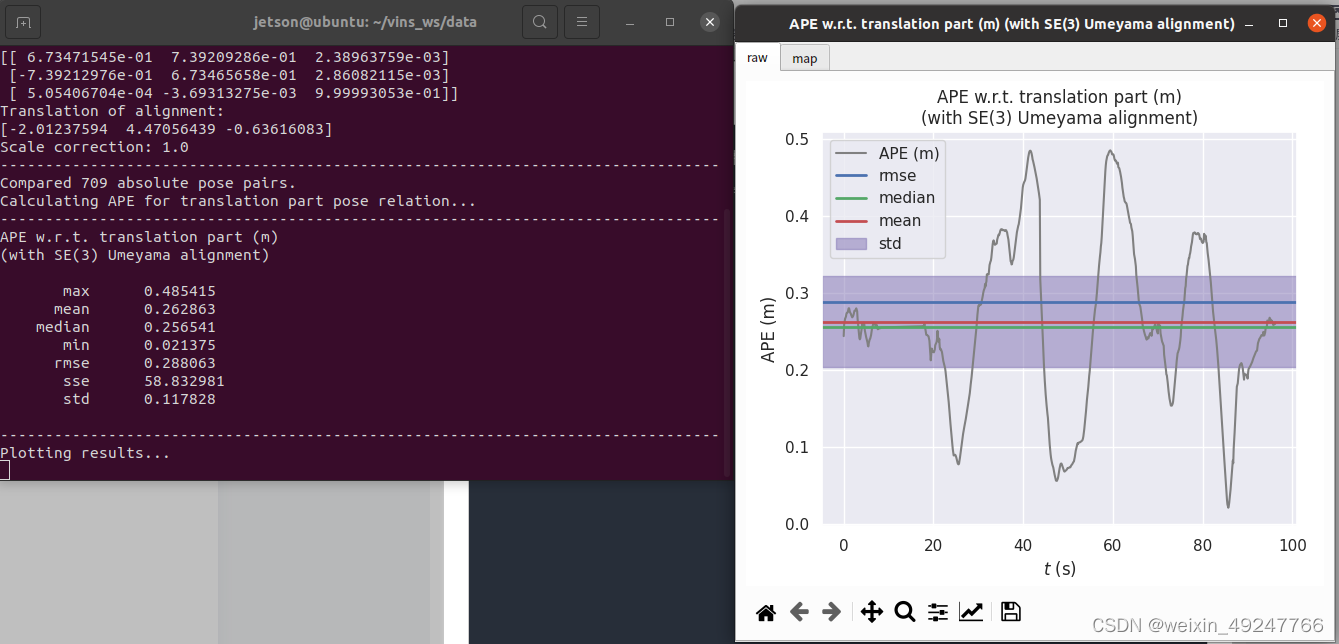1339x644 pixels.
Task: Switch to the map tab
Action: (805, 59)
